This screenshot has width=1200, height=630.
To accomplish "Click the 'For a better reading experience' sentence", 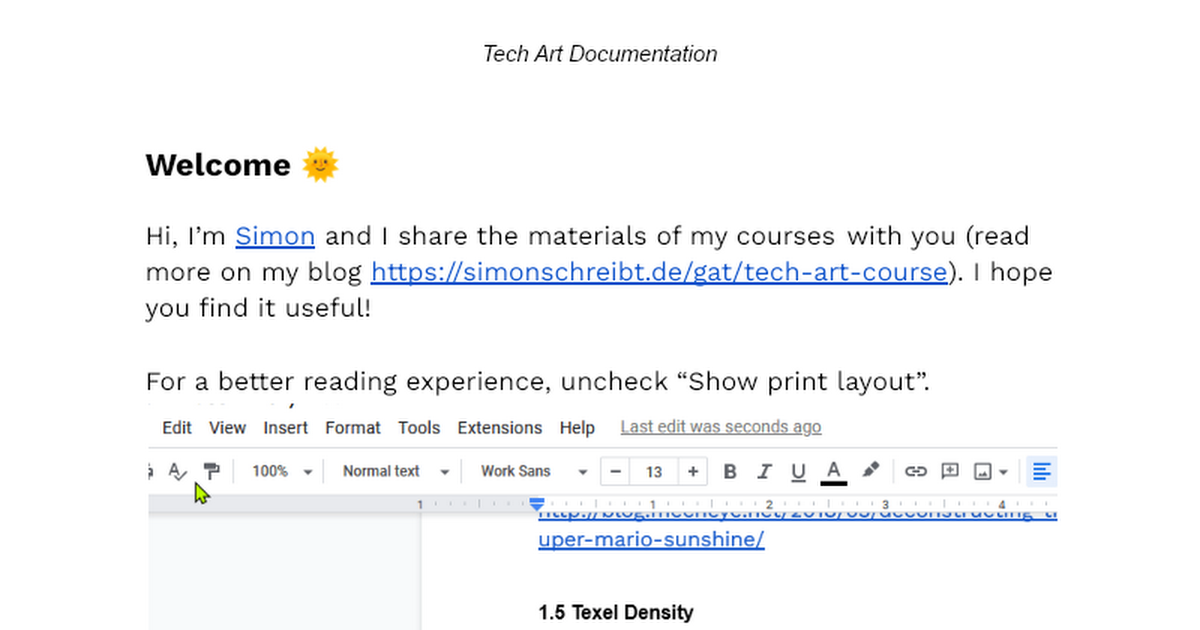I will pyautogui.click(x=538, y=381).
